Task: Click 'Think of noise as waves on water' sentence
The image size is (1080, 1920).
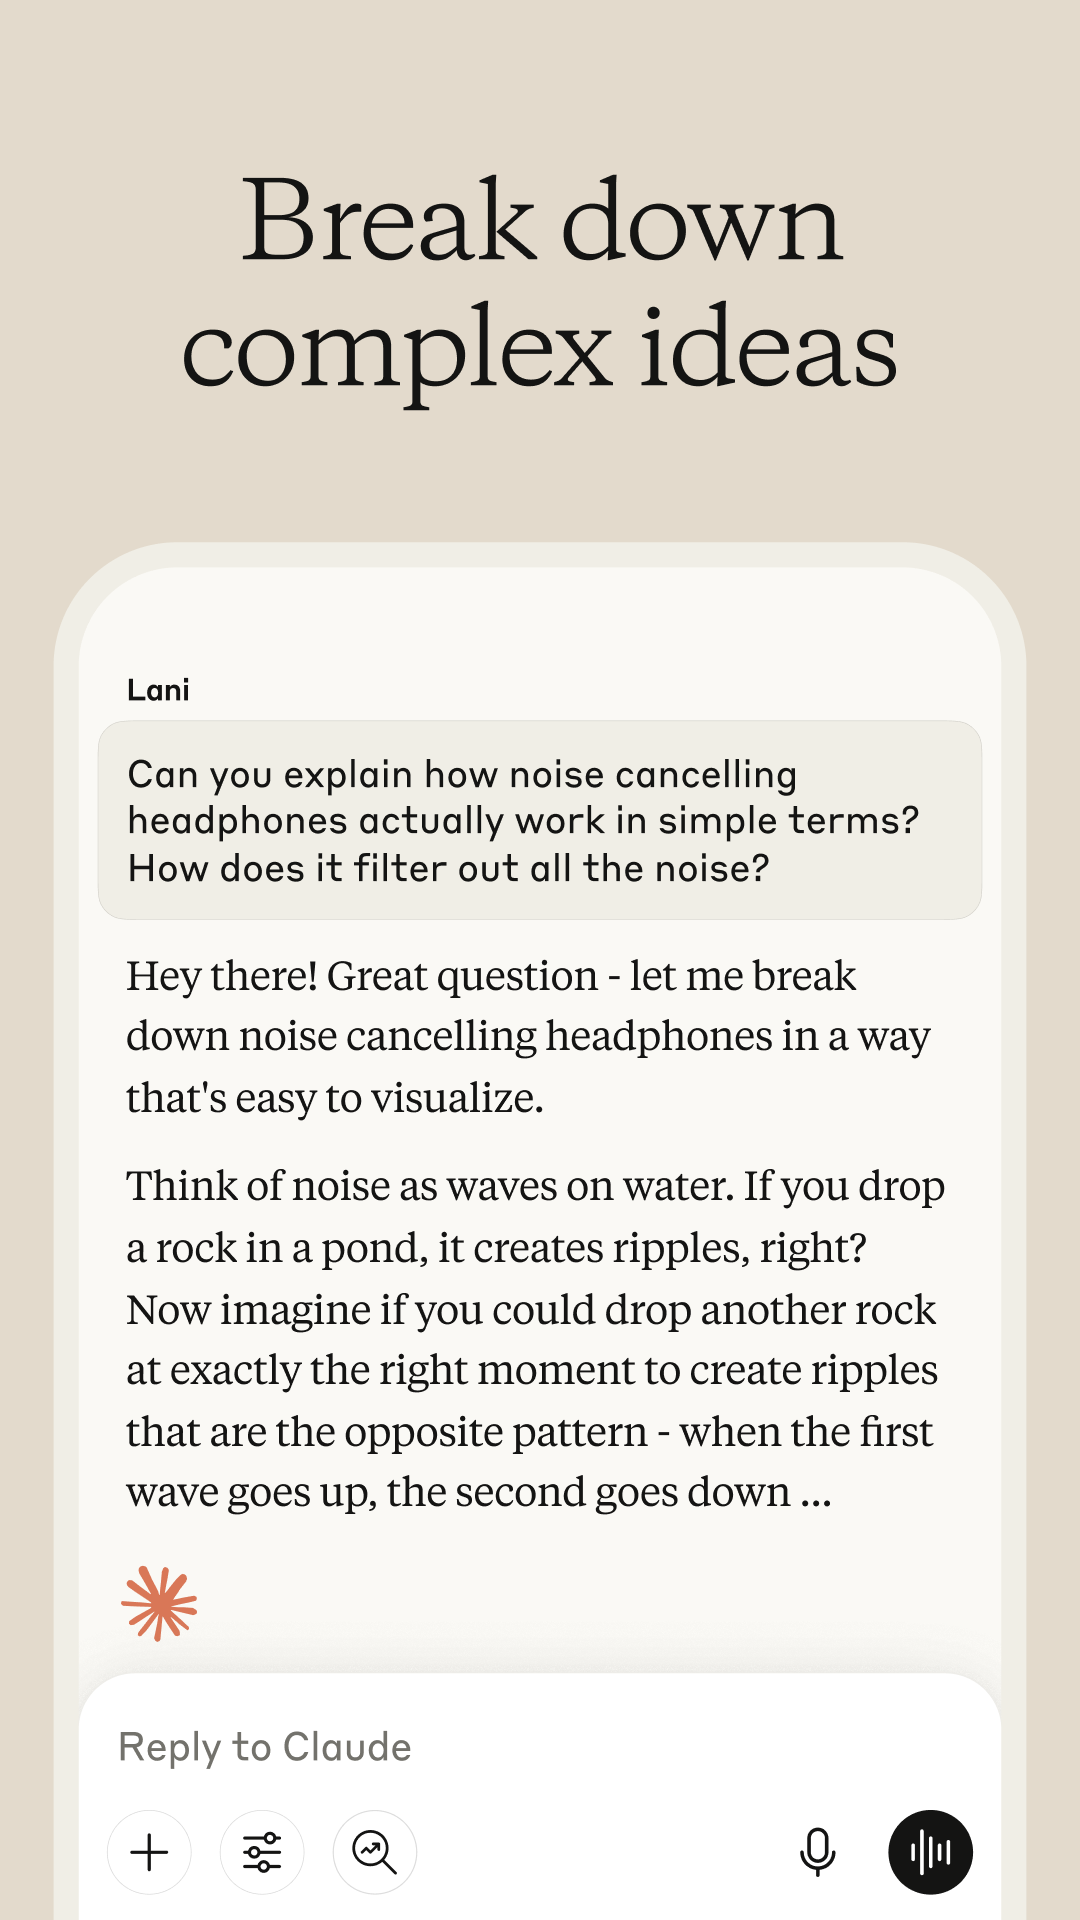Action: 430,1186
